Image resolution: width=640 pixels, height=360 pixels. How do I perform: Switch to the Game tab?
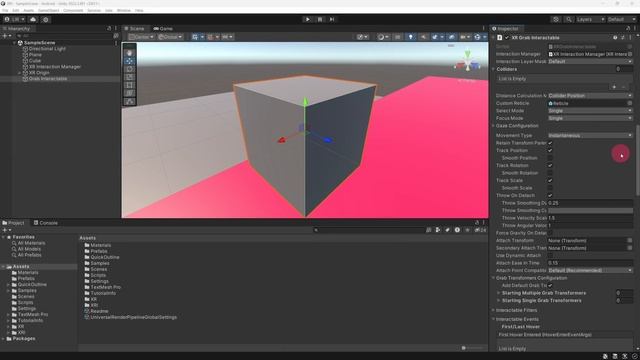[x=163, y=29]
